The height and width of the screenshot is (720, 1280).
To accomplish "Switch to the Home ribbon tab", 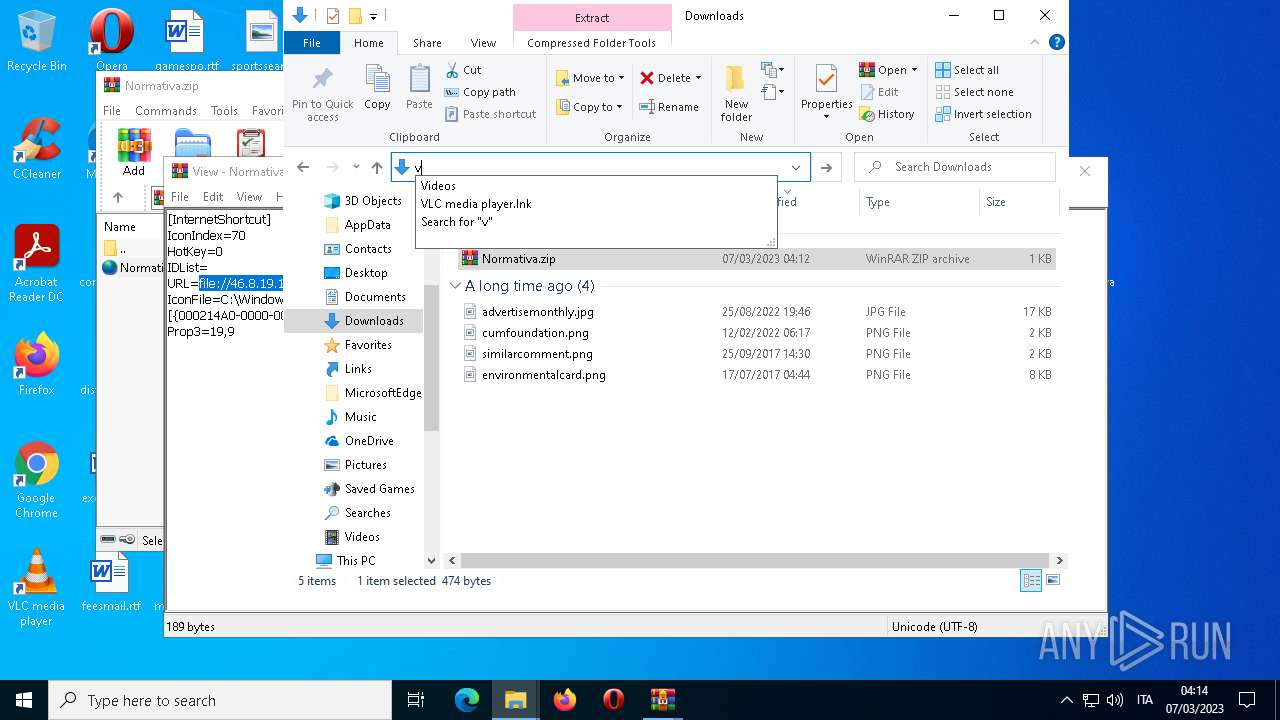I will [368, 43].
